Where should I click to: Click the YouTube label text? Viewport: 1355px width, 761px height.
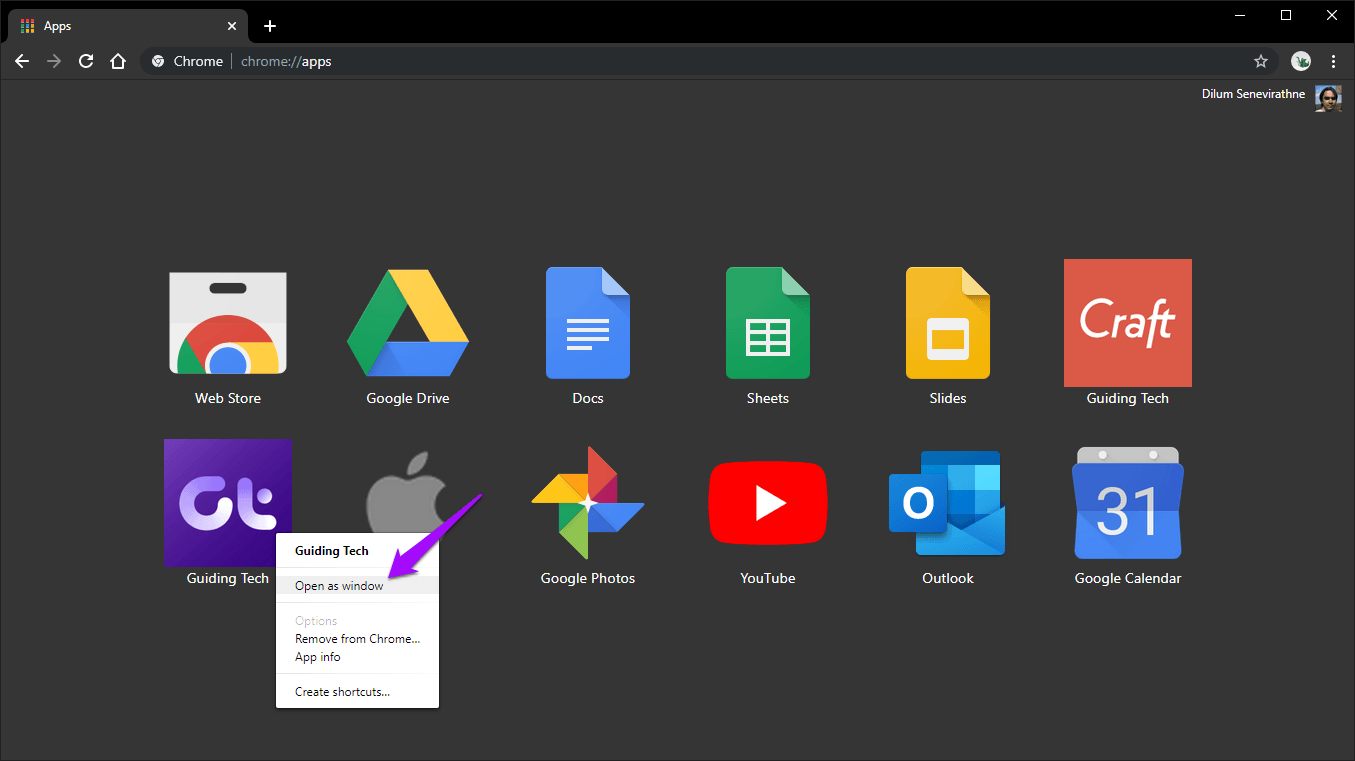point(768,578)
